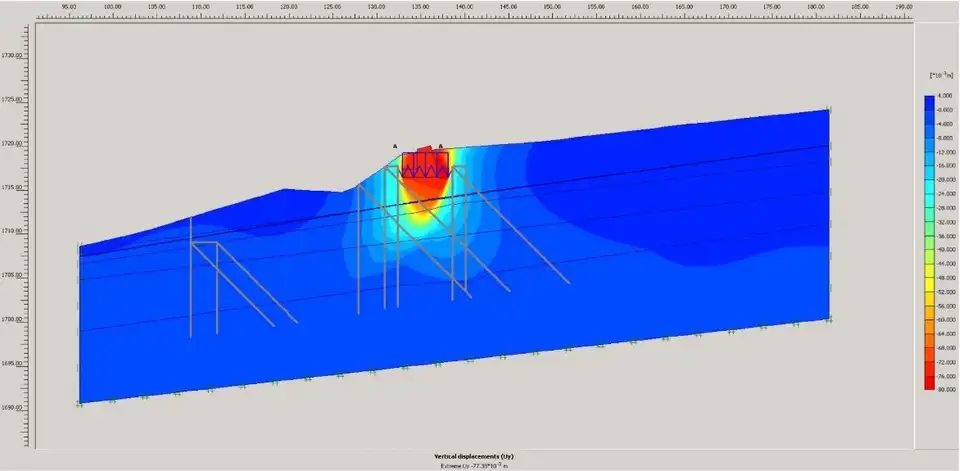This screenshot has height=471, width=960.
Task: Click the 1695.00 mark on the vertical ruler
Action: tap(12, 363)
